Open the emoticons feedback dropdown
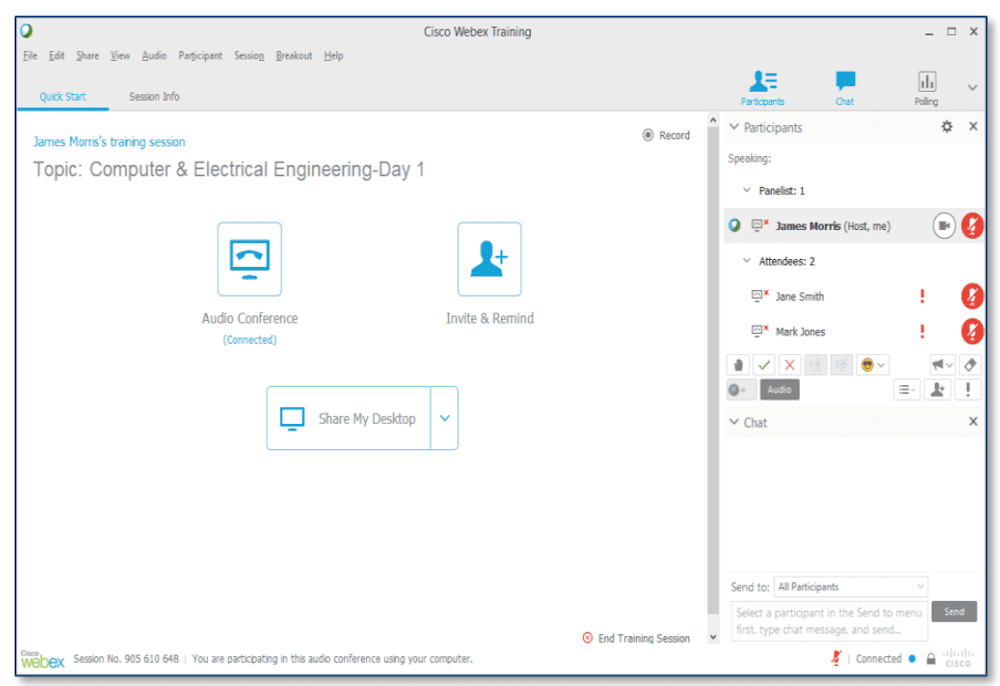The width and height of the screenshot is (1000, 686). pos(873,365)
